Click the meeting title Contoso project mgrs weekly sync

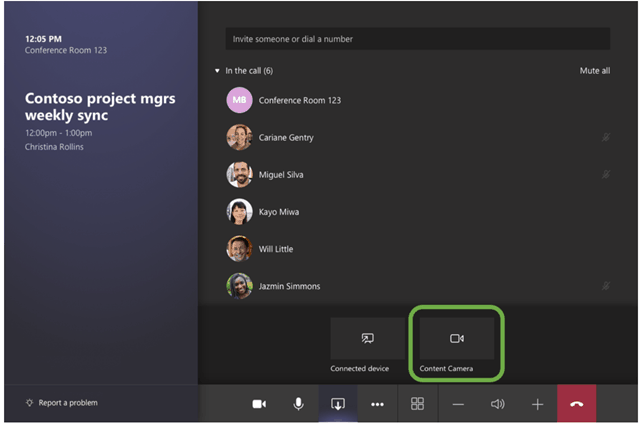tap(100, 107)
